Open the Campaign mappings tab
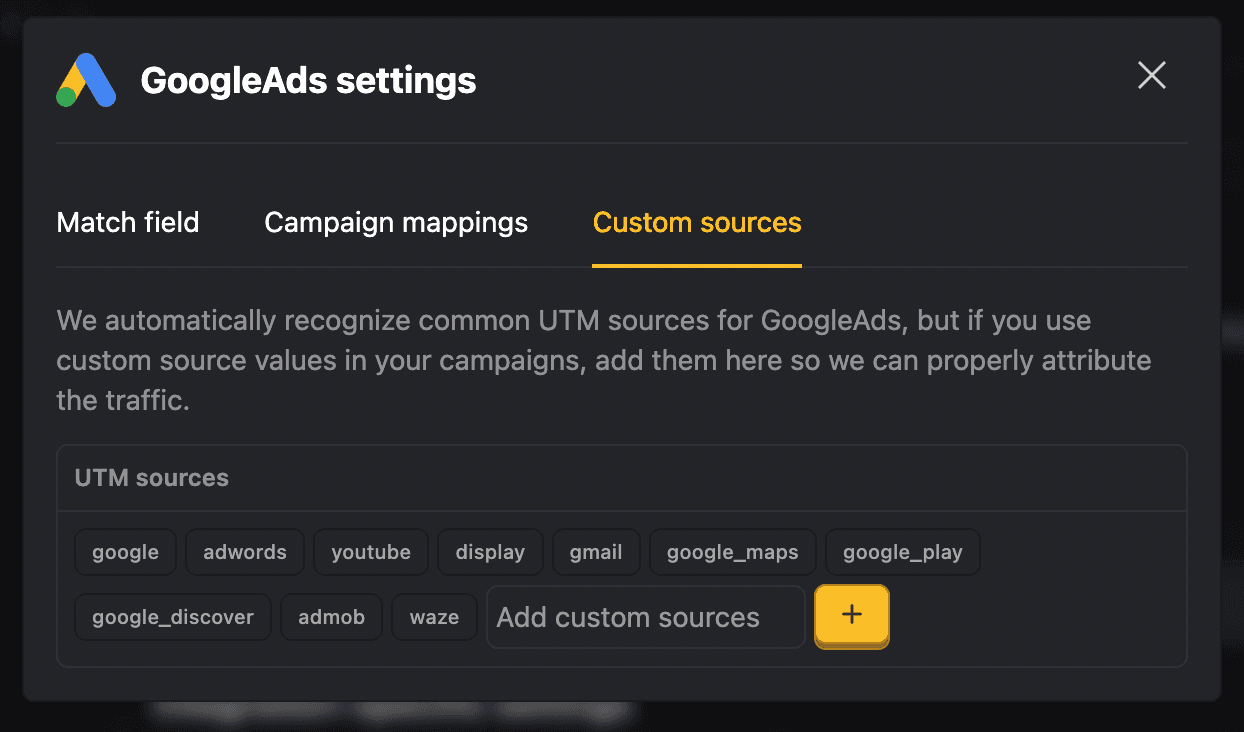Image resolution: width=1244 pixels, height=732 pixels. tap(395, 222)
